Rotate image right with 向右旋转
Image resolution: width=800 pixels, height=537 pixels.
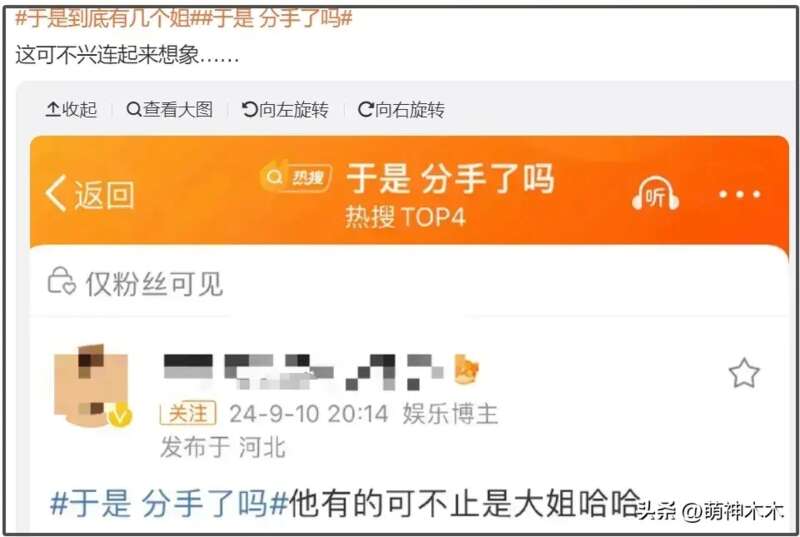[401, 110]
